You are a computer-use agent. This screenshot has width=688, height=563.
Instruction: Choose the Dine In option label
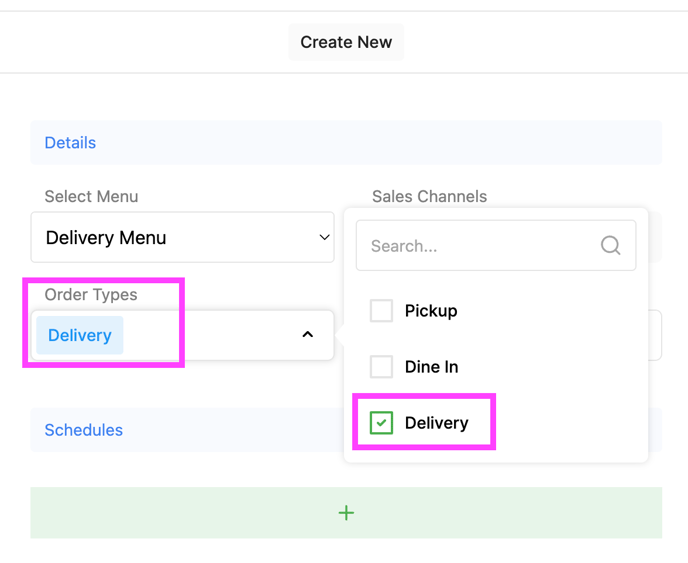pos(431,367)
